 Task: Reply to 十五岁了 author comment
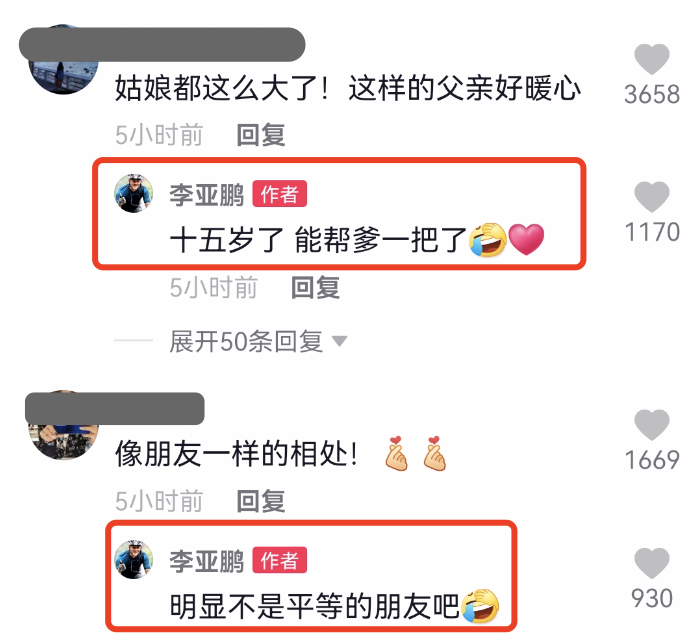pyautogui.click(x=315, y=288)
